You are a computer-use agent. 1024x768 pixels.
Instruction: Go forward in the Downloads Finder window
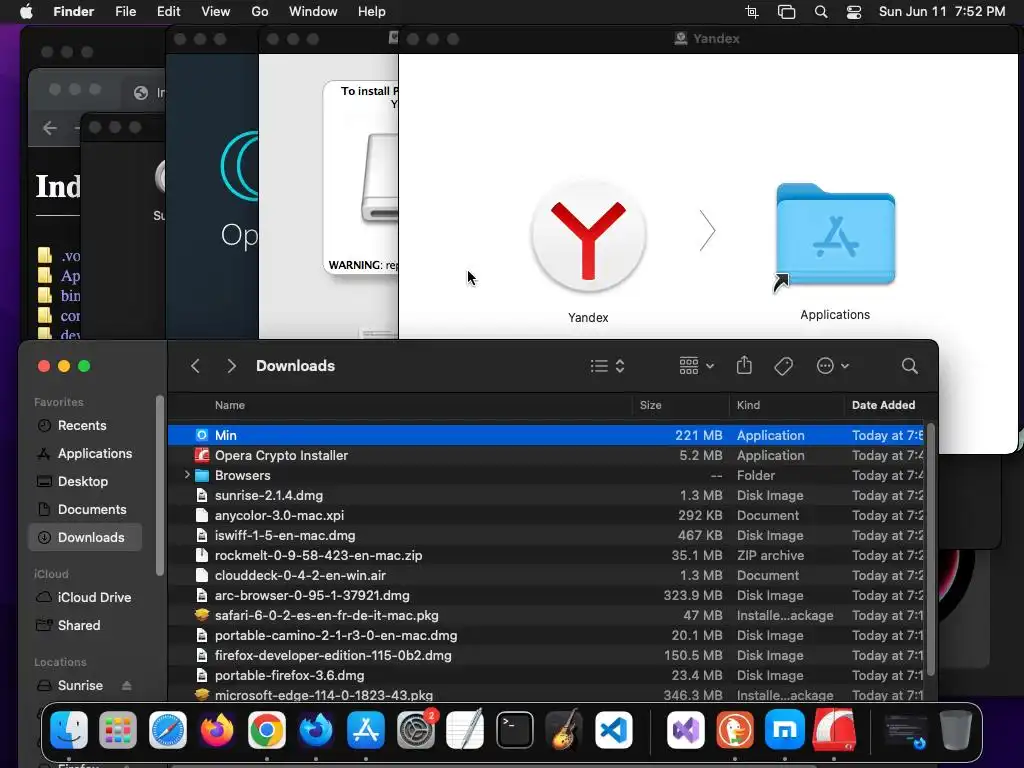coord(231,366)
